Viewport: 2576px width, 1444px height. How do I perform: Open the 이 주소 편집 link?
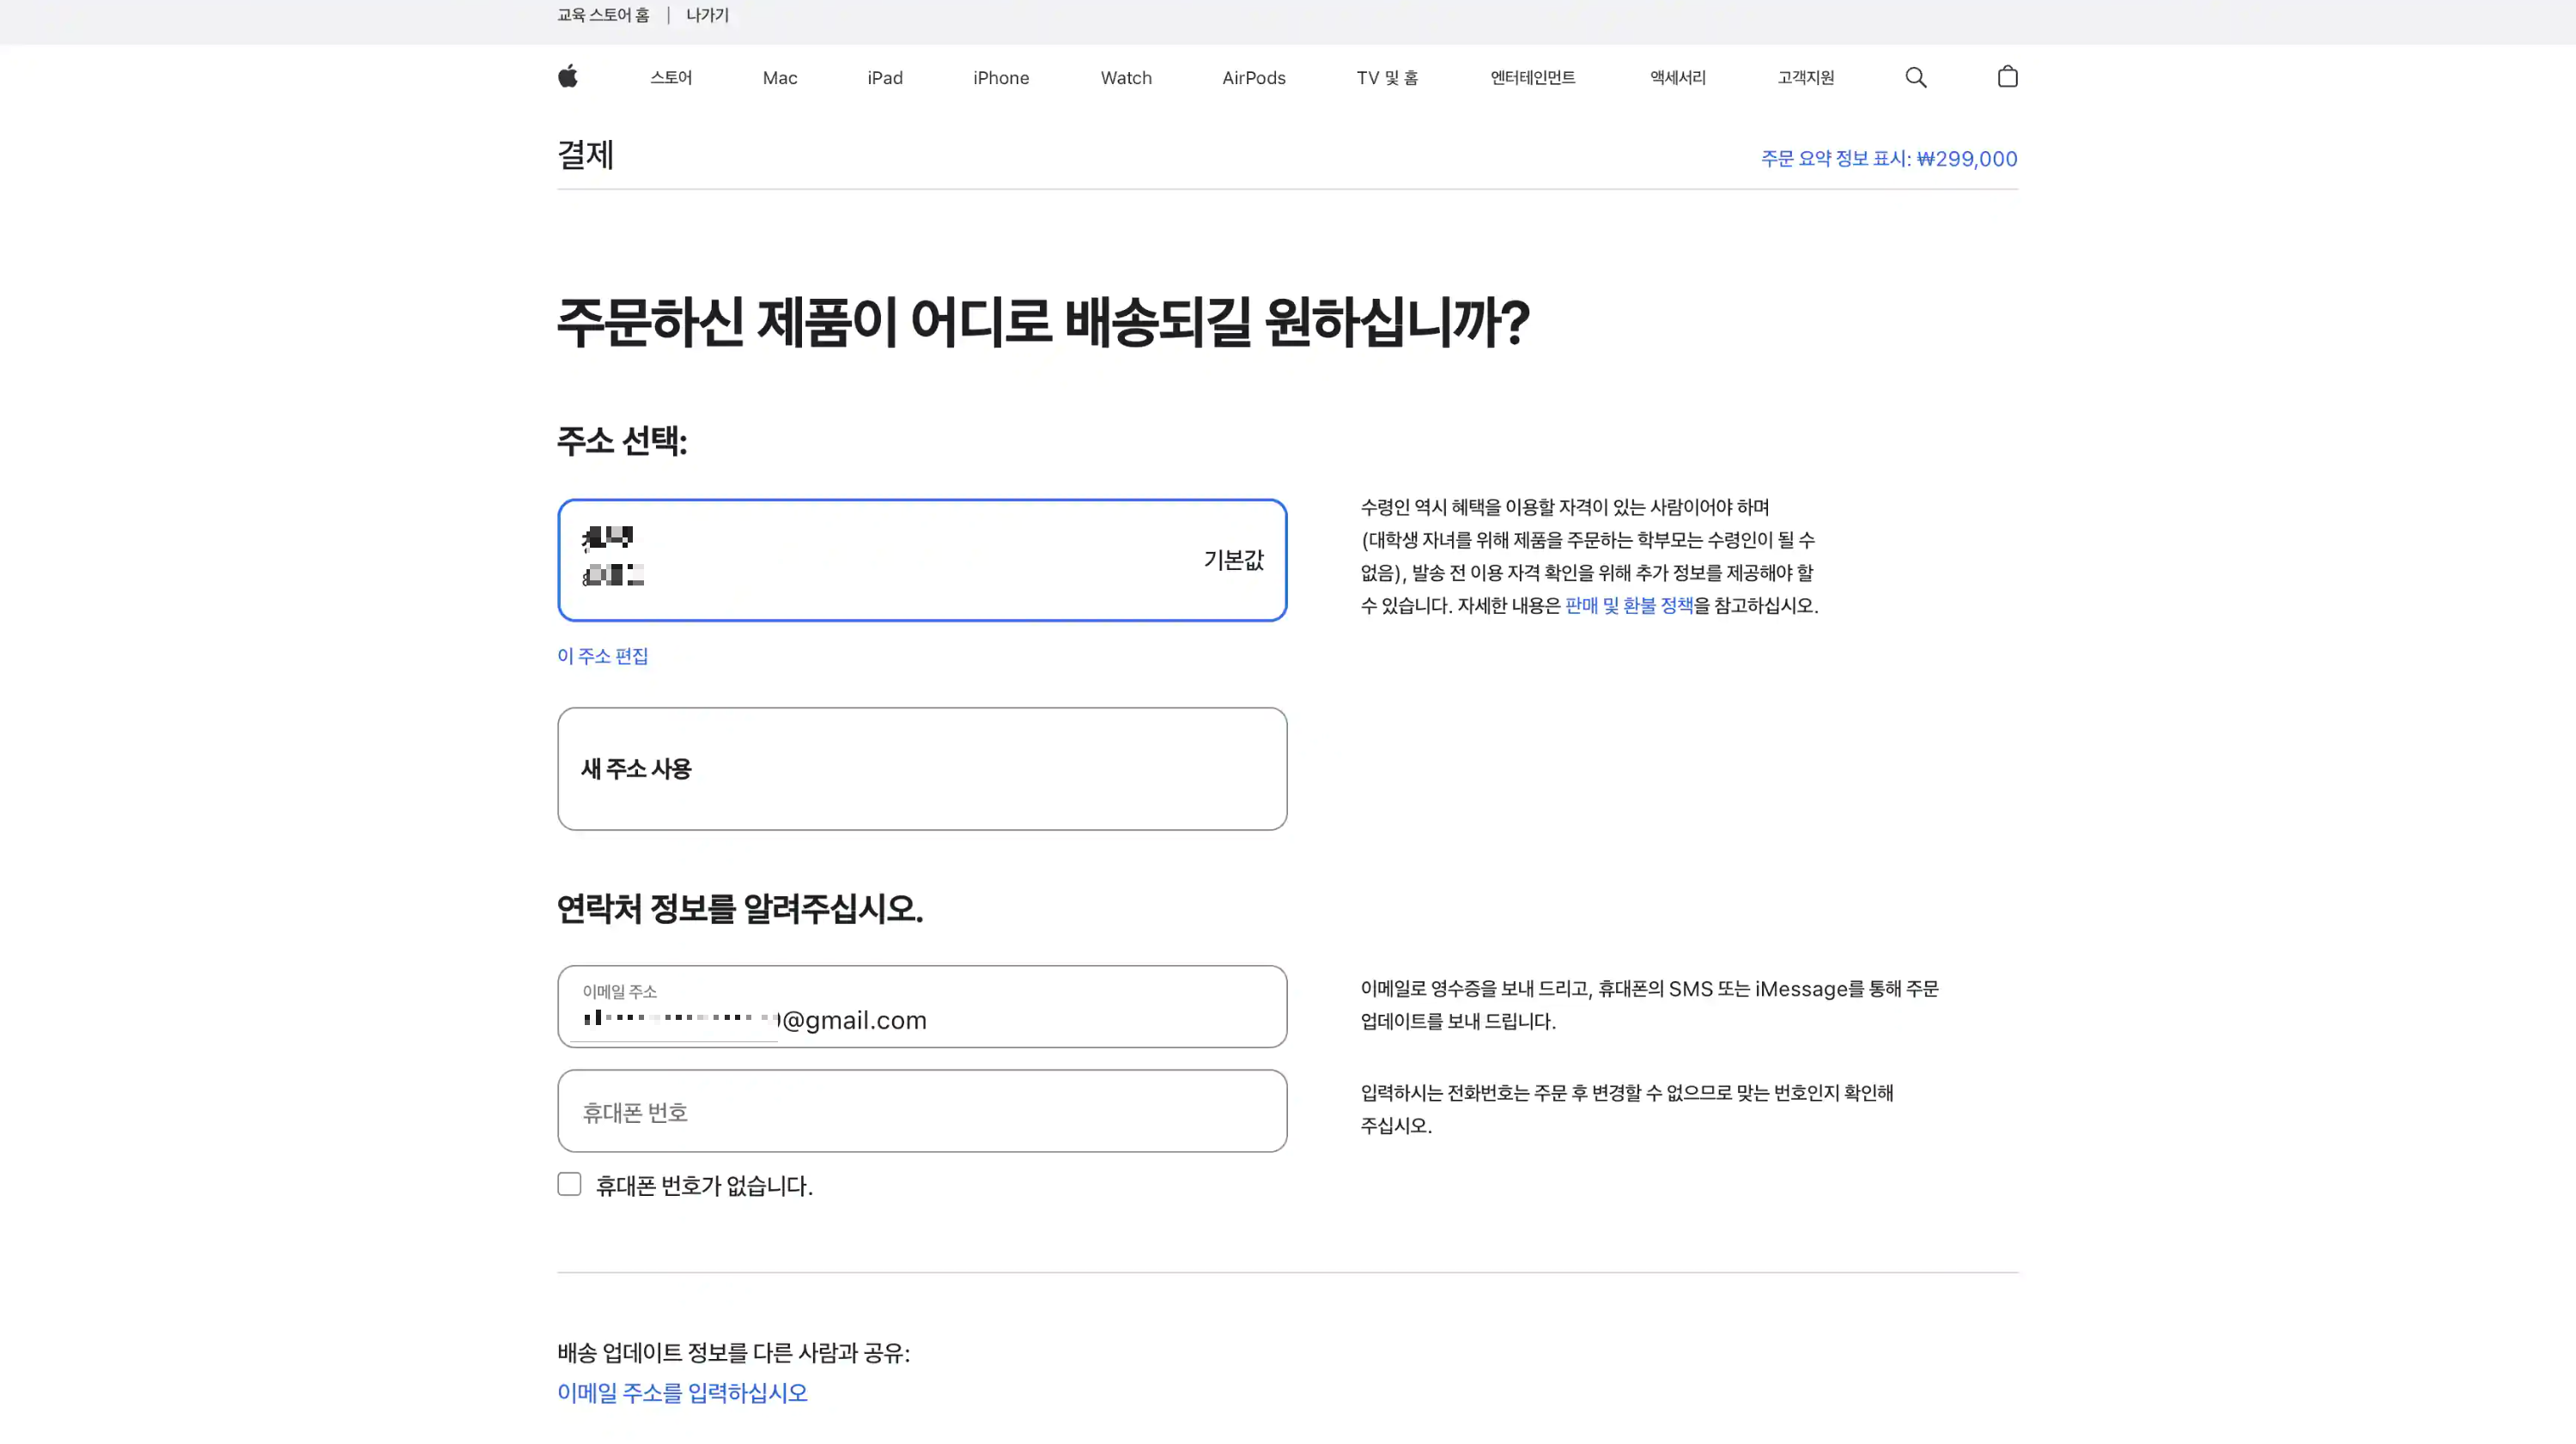point(602,656)
